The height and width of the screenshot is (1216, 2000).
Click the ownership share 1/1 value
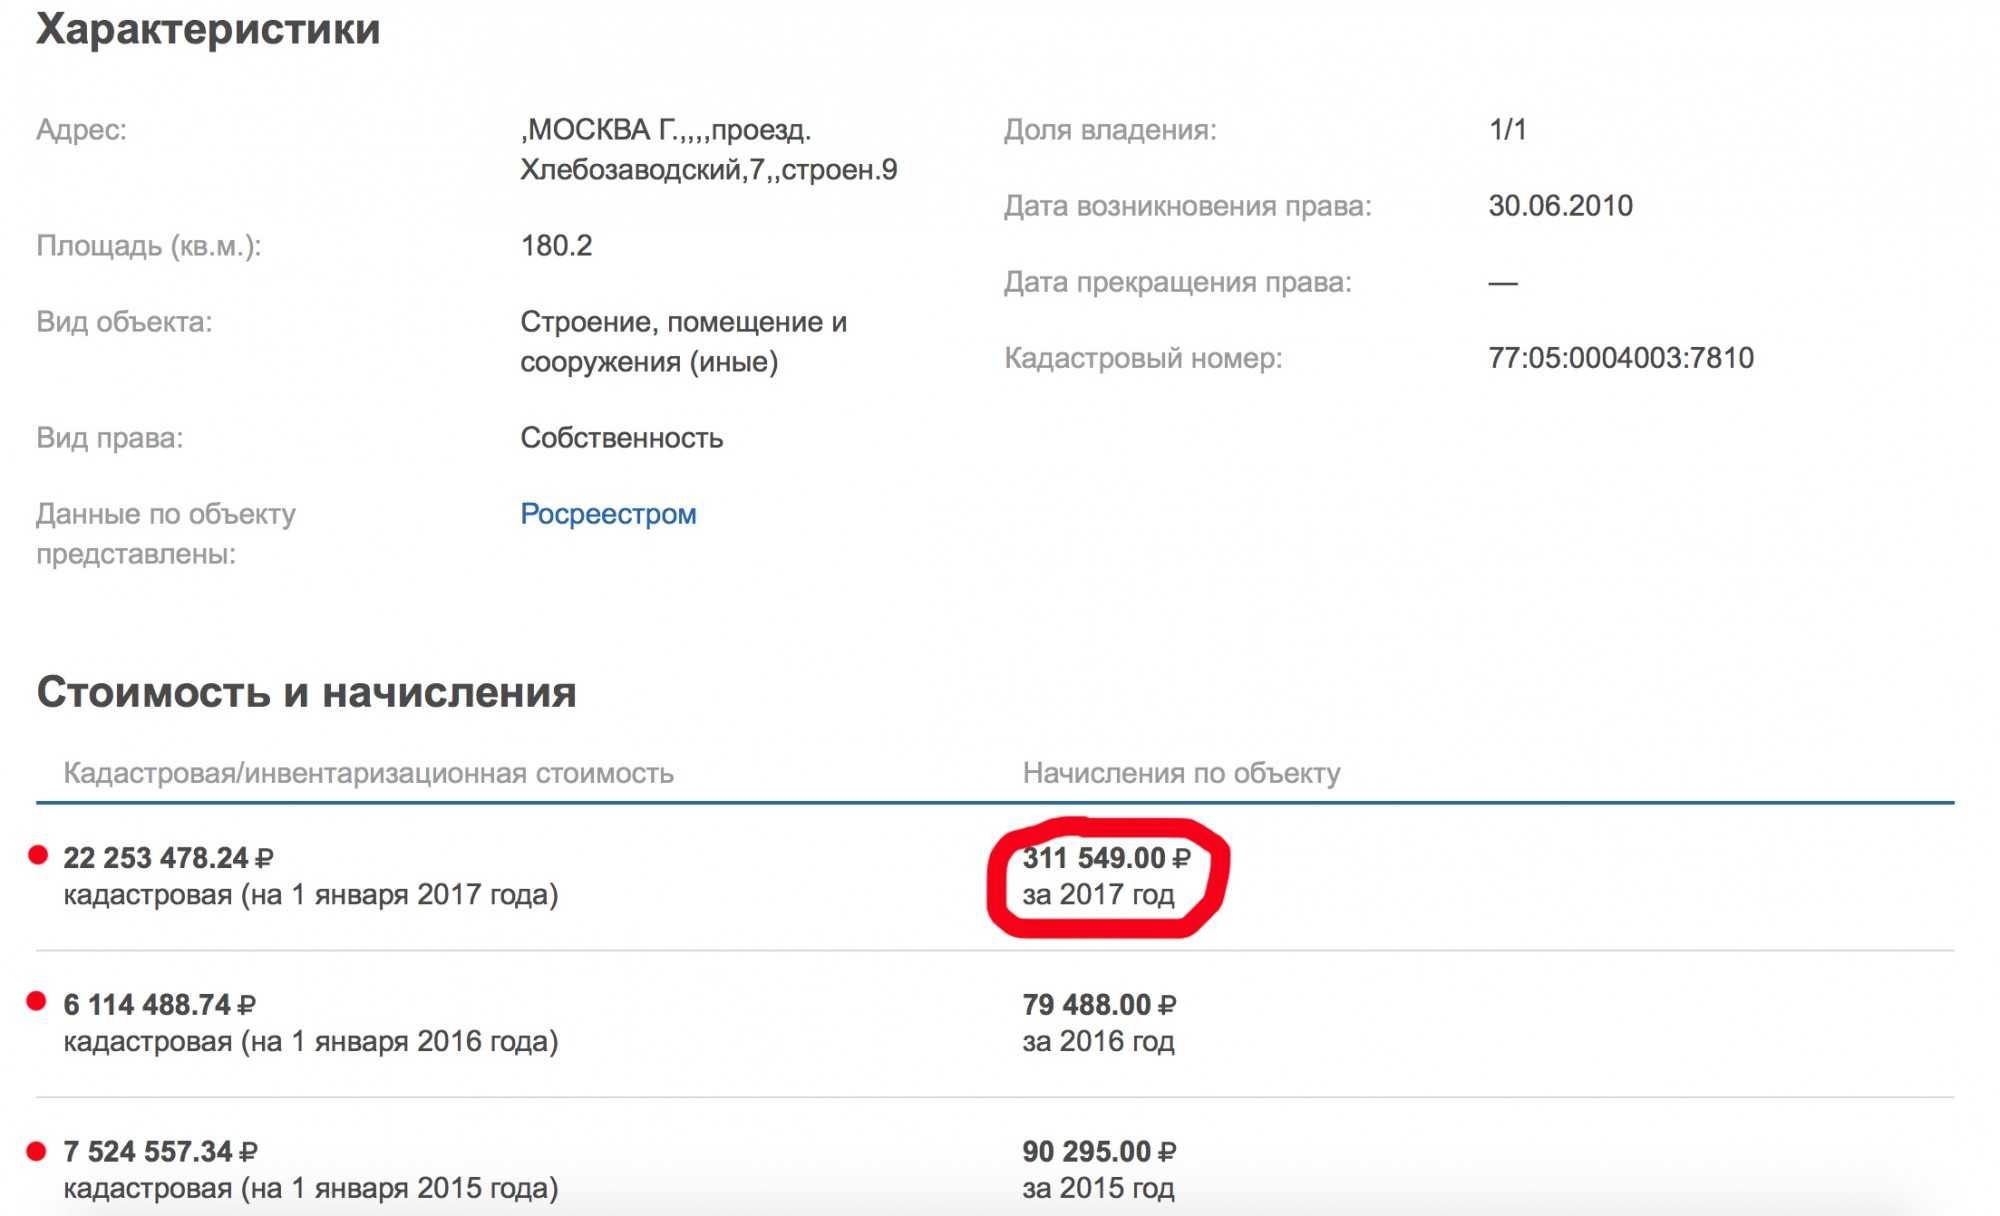point(1507,130)
